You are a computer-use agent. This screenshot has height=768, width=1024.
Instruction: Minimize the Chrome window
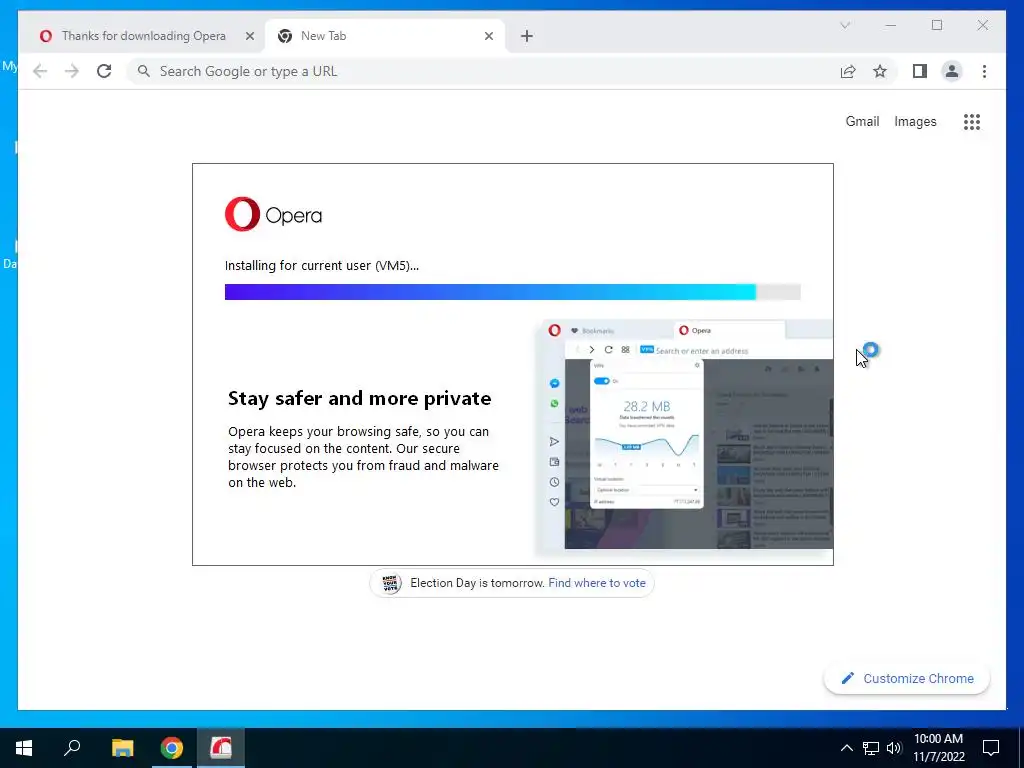pyautogui.click(x=891, y=25)
